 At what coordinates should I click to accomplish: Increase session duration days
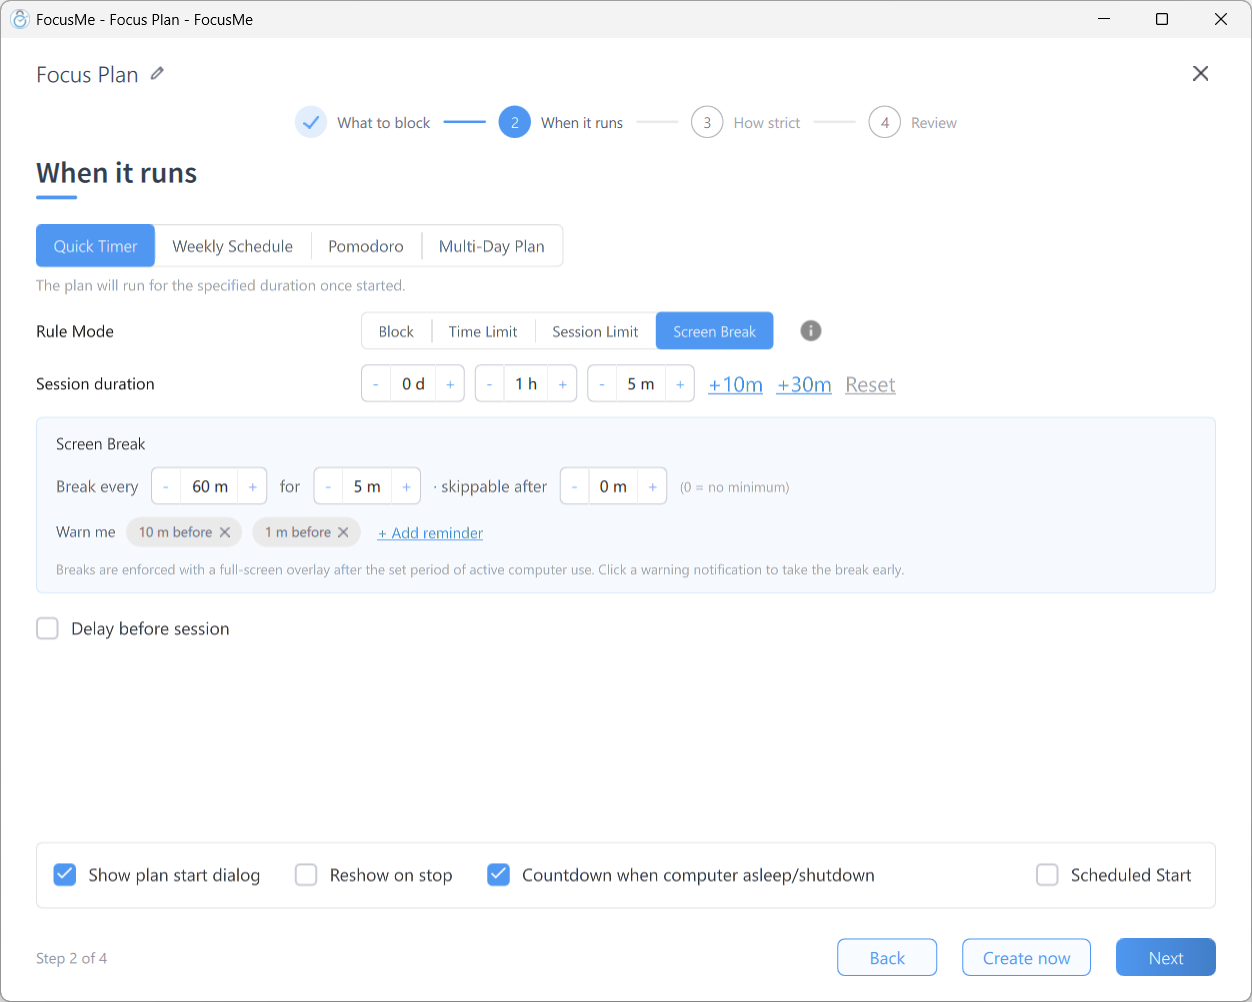click(x=450, y=384)
